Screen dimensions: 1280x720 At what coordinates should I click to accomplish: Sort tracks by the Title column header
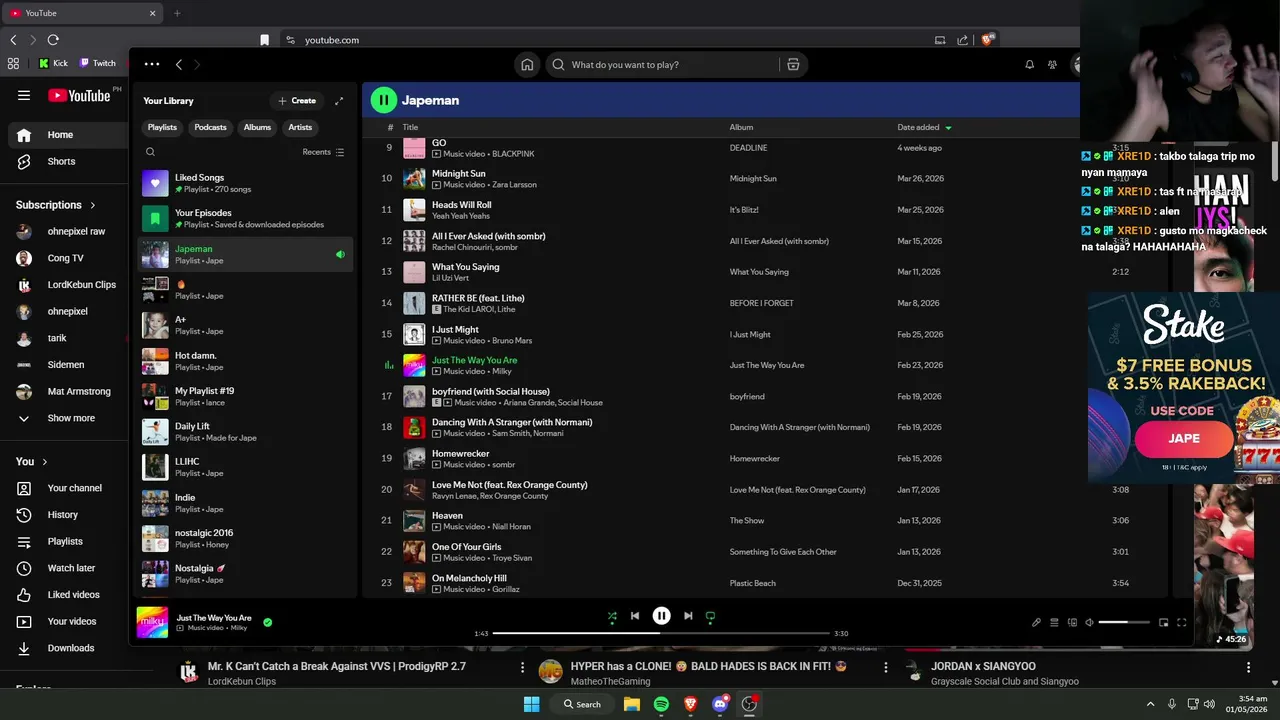410,127
